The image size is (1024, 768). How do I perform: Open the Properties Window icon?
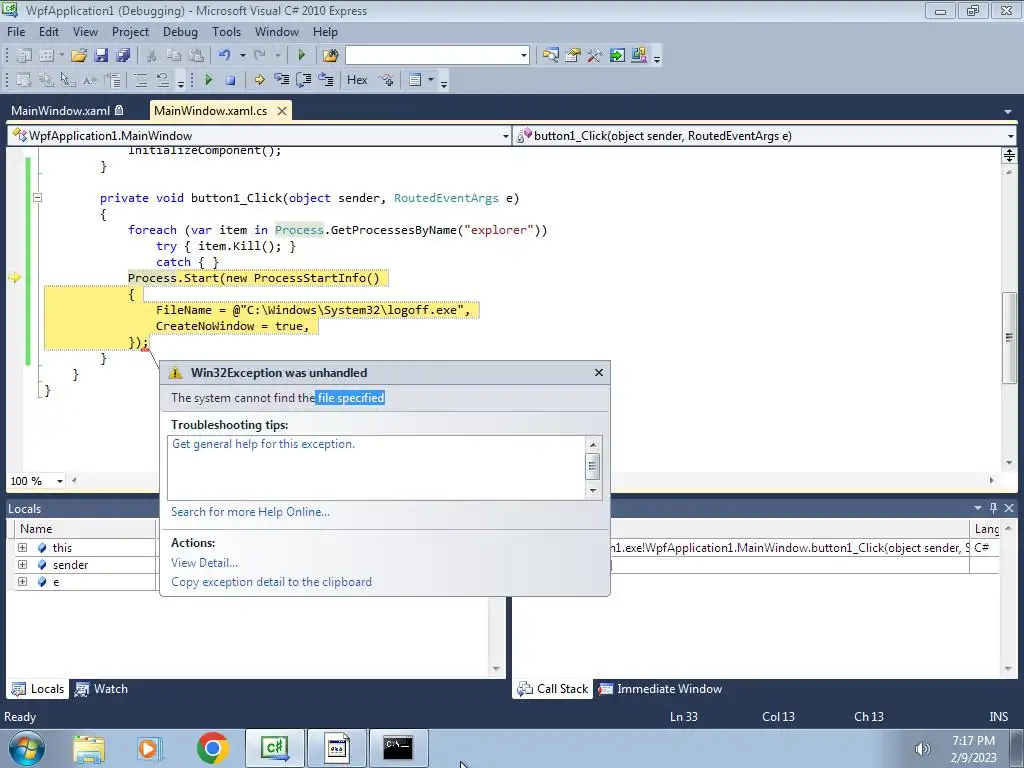[573, 56]
